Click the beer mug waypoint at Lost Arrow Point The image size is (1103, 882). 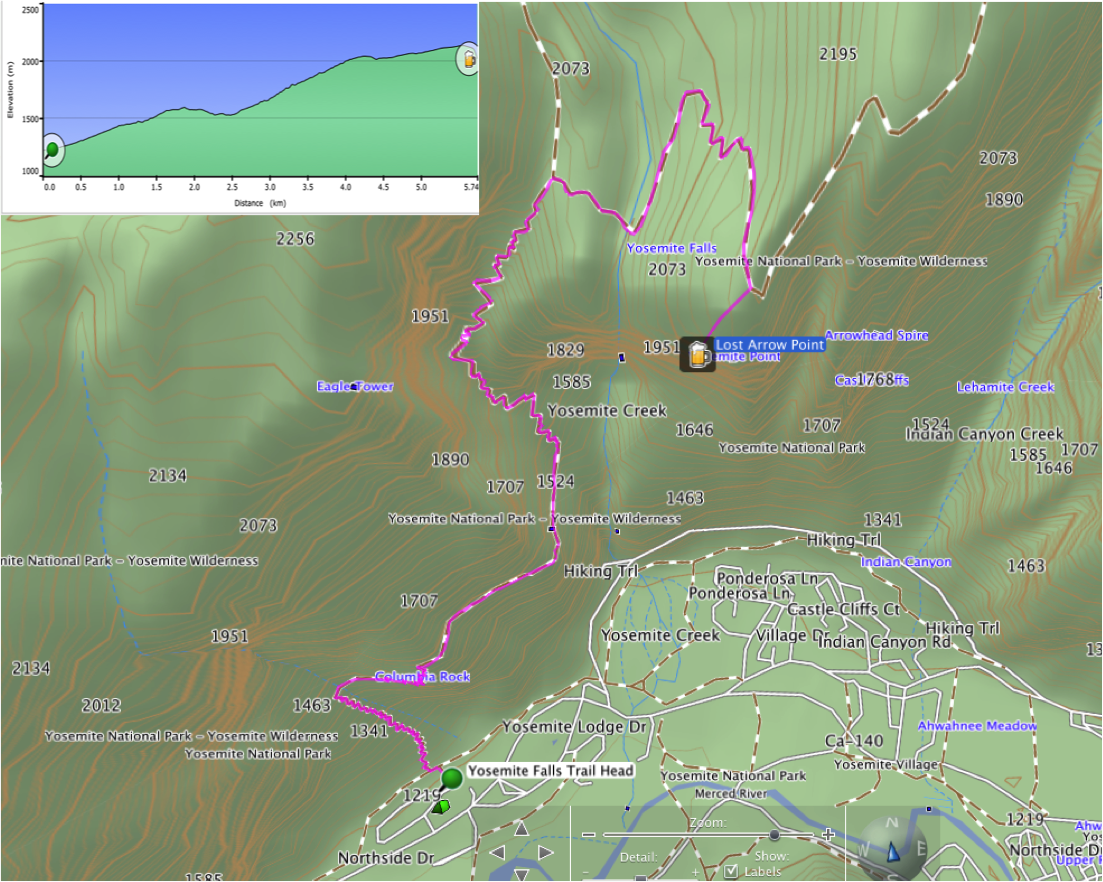click(697, 354)
